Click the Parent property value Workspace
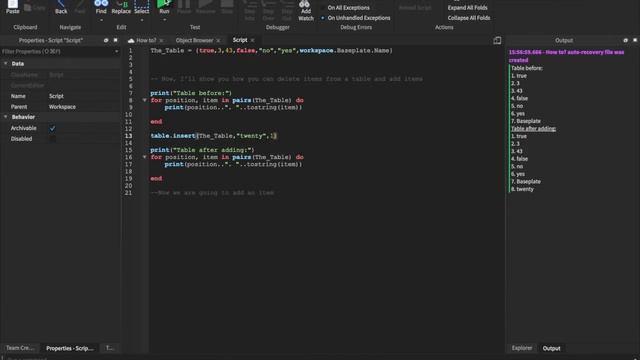640x360 pixels. (62, 107)
